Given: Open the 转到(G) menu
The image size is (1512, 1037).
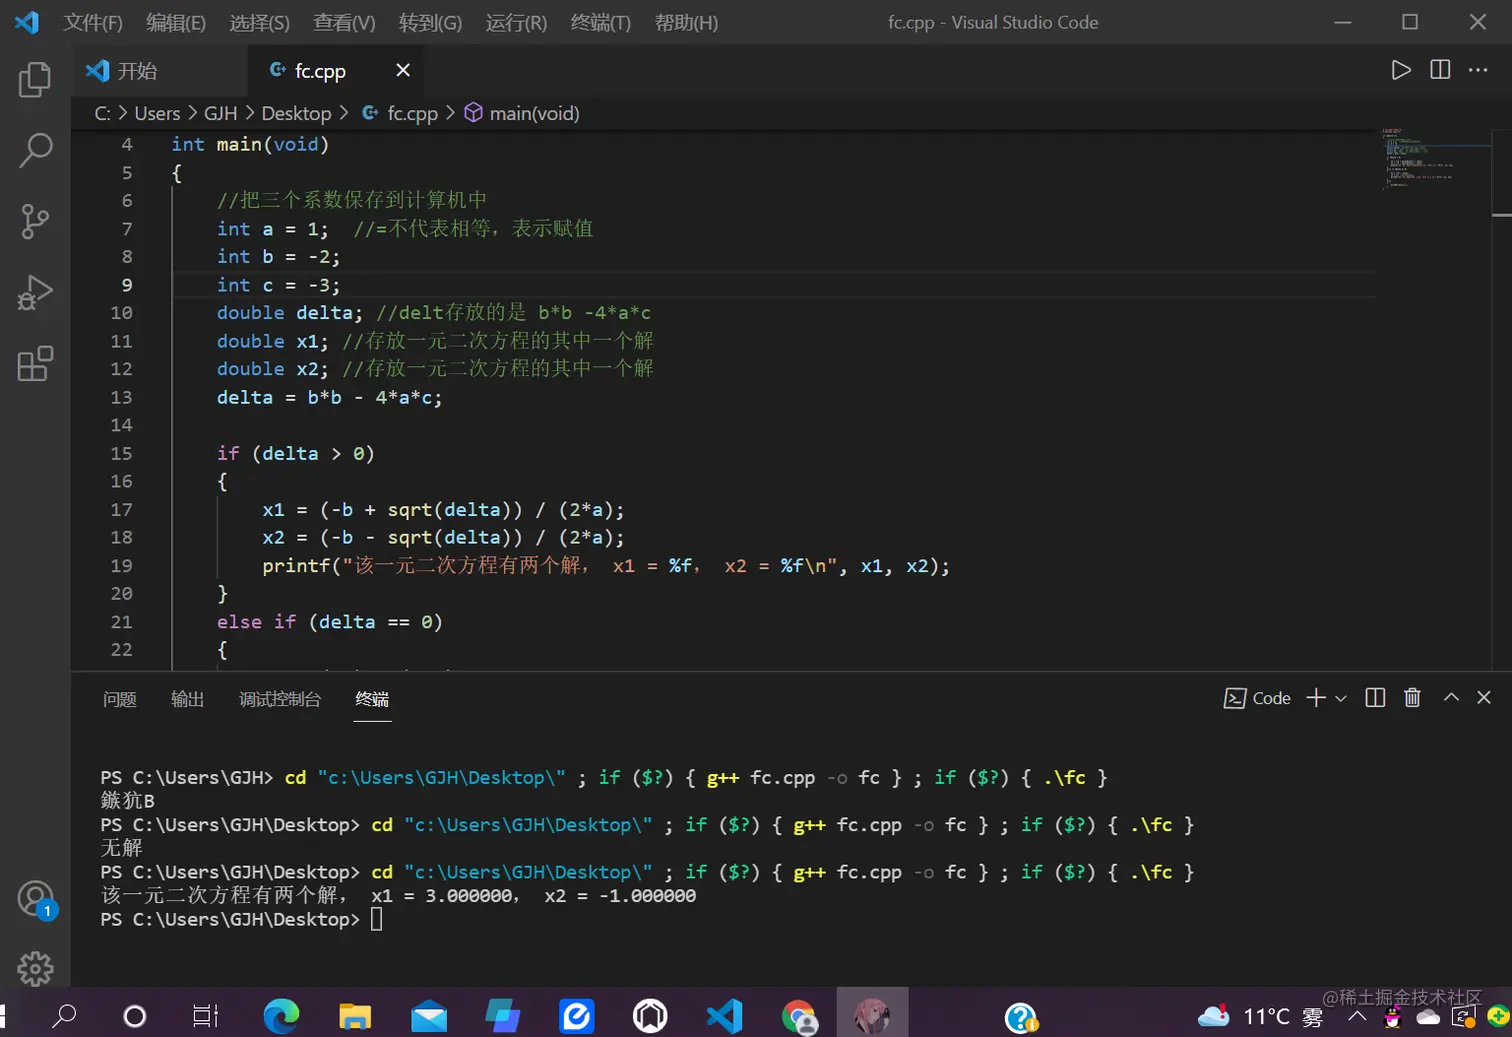Looking at the screenshot, I should click(x=430, y=22).
